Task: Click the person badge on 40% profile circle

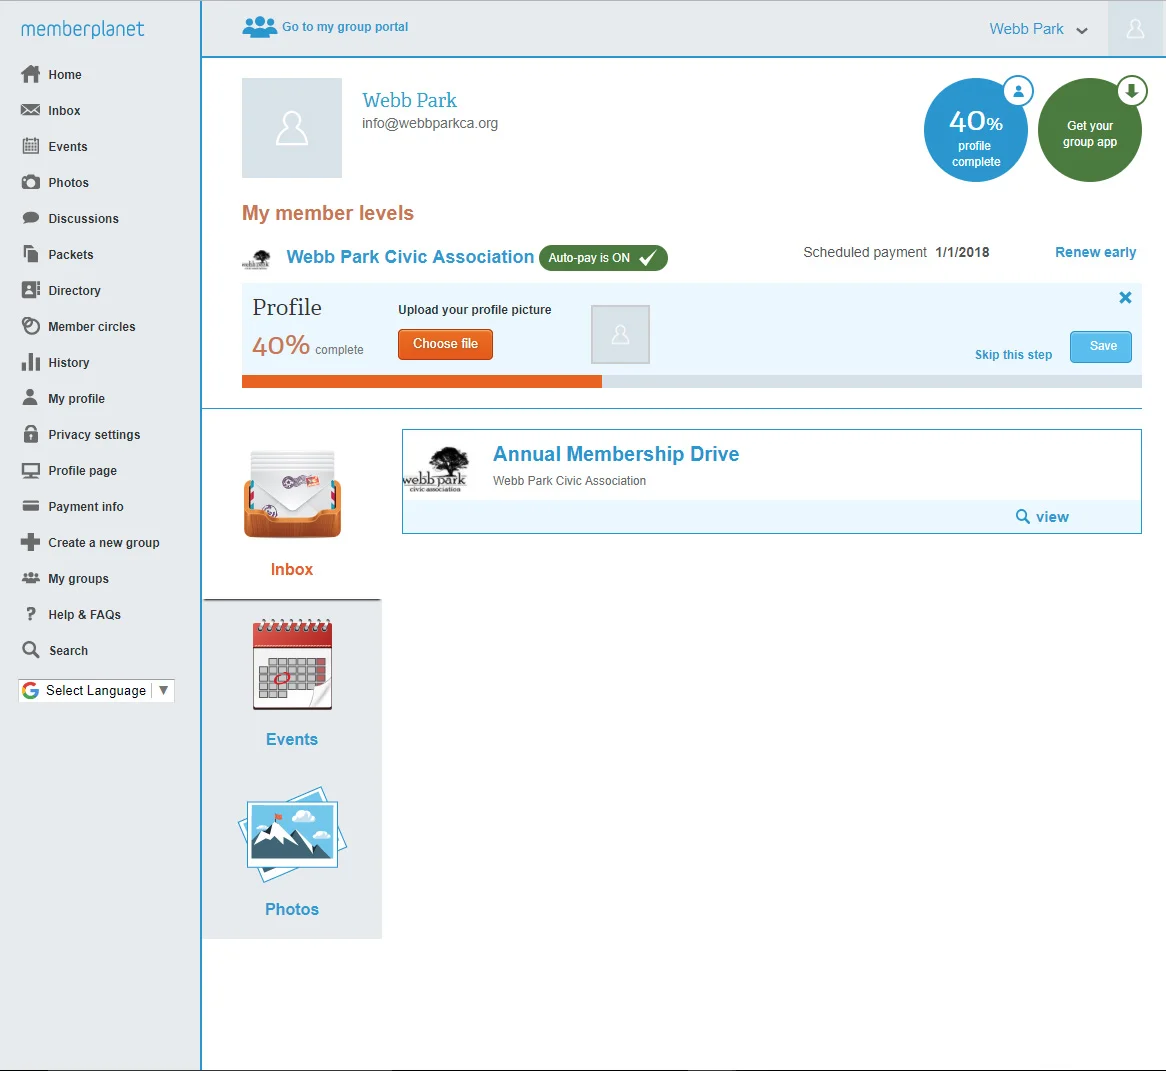Action: tap(1018, 91)
